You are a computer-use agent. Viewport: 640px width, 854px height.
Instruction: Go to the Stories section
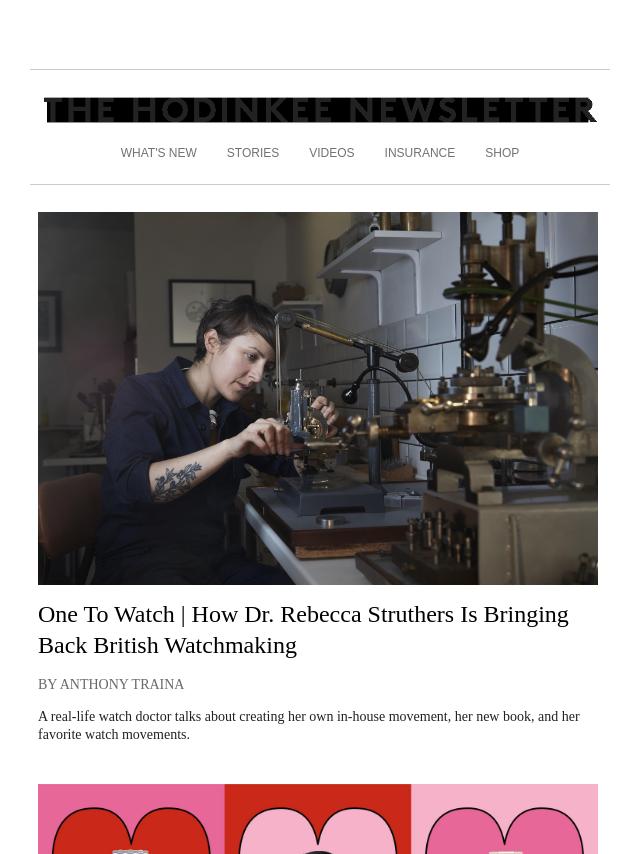tap(253, 153)
